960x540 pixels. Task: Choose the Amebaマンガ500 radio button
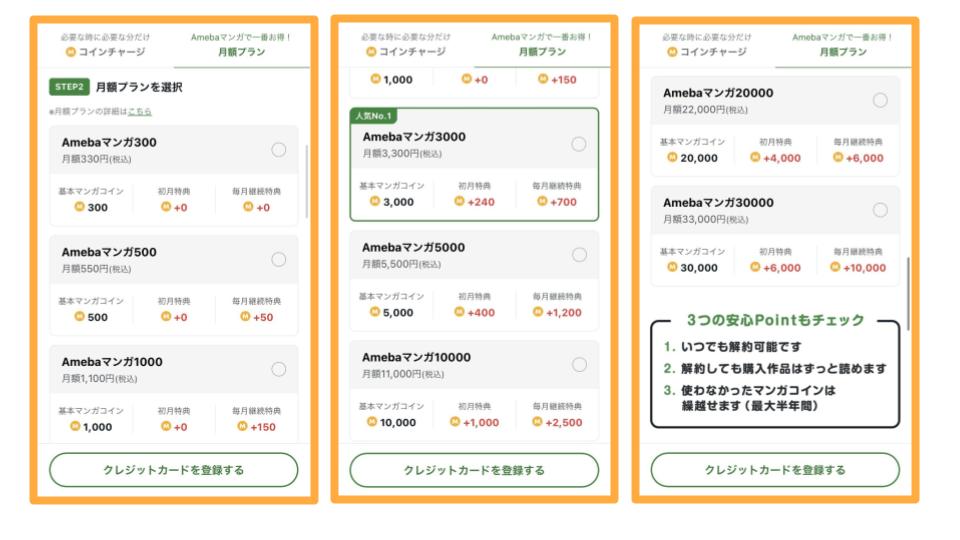coord(278,260)
